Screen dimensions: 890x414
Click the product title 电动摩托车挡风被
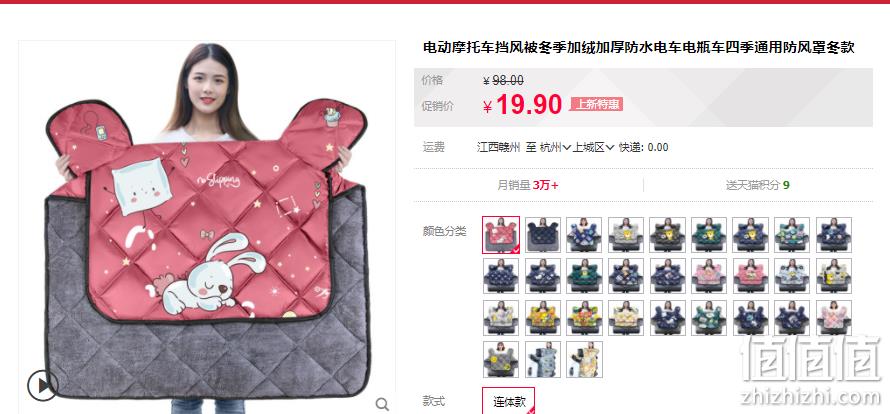pos(639,48)
